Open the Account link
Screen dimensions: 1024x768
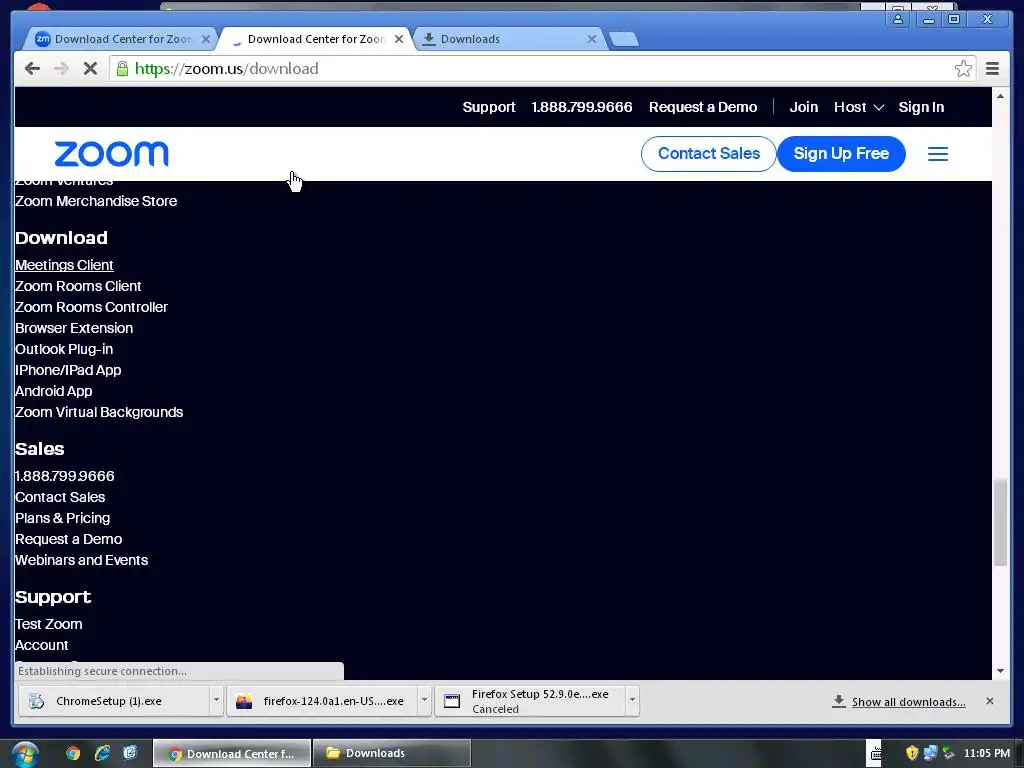[42, 645]
